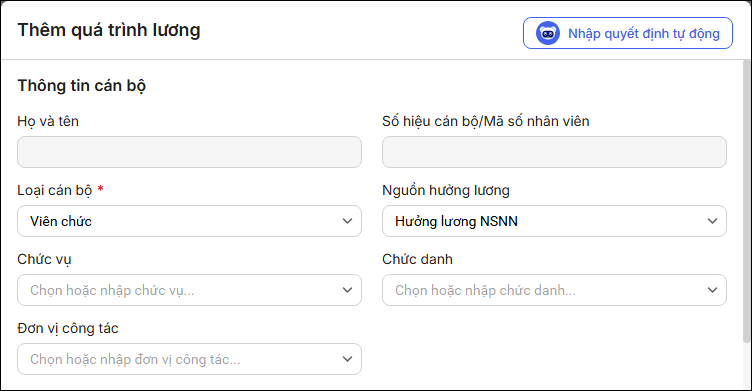Click the "Loại cán bộ" field label
This screenshot has width=752, height=391.
tap(55, 190)
